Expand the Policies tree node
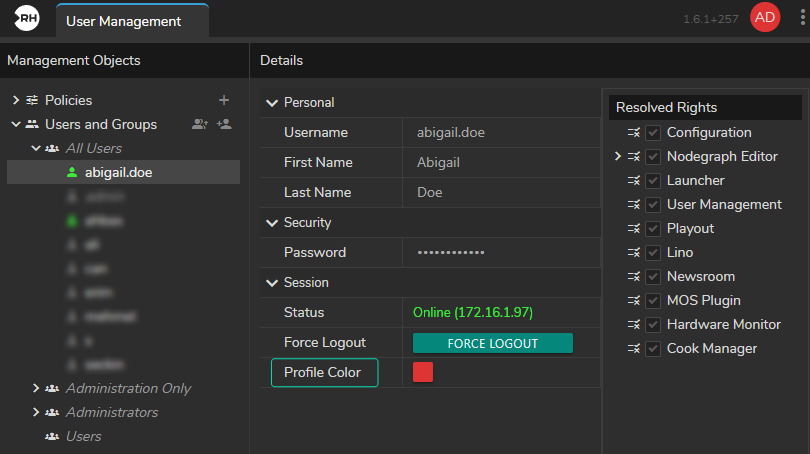The image size is (810, 454). pyautogui.click(x=16, y=100)
